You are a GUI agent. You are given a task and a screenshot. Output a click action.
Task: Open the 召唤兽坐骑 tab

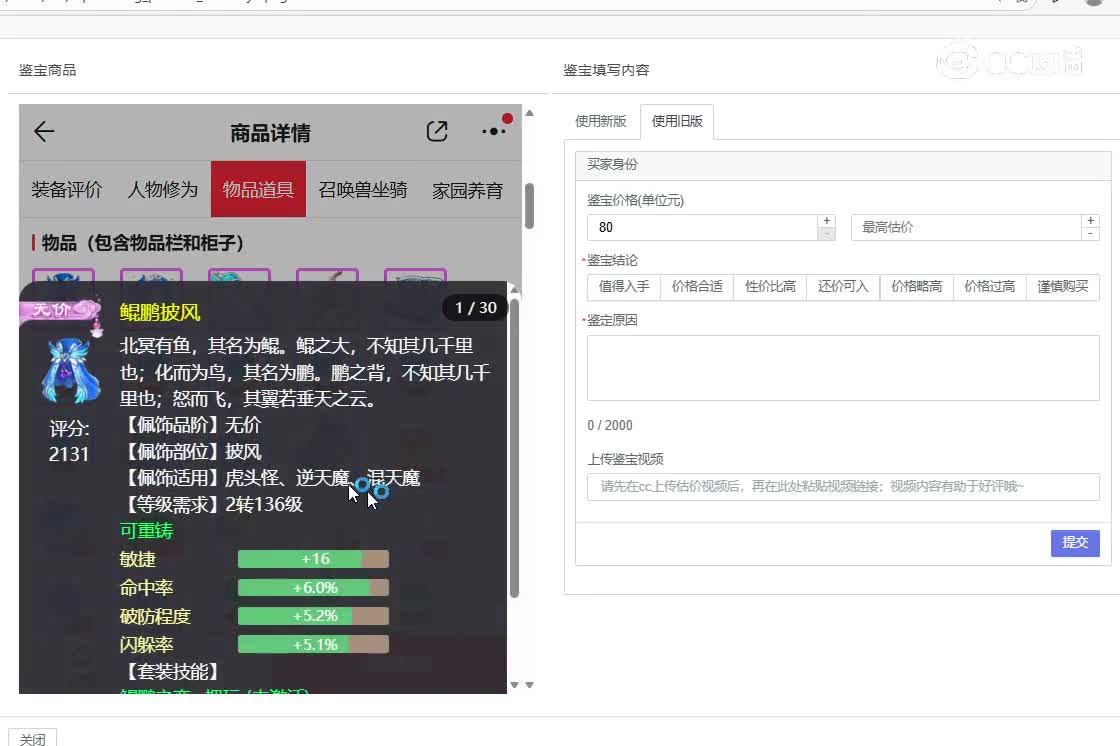(x=363, y=189)
